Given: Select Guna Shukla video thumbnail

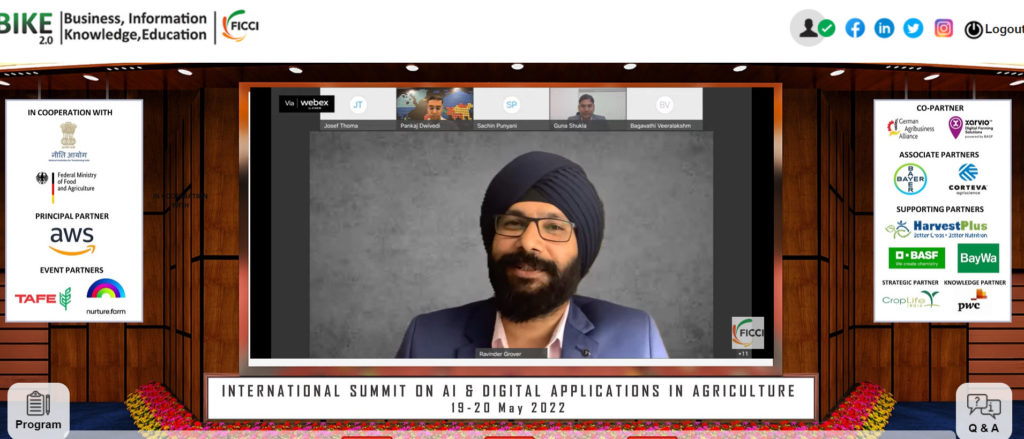Looking at the screenshot, I should click(x=587, y=109).
